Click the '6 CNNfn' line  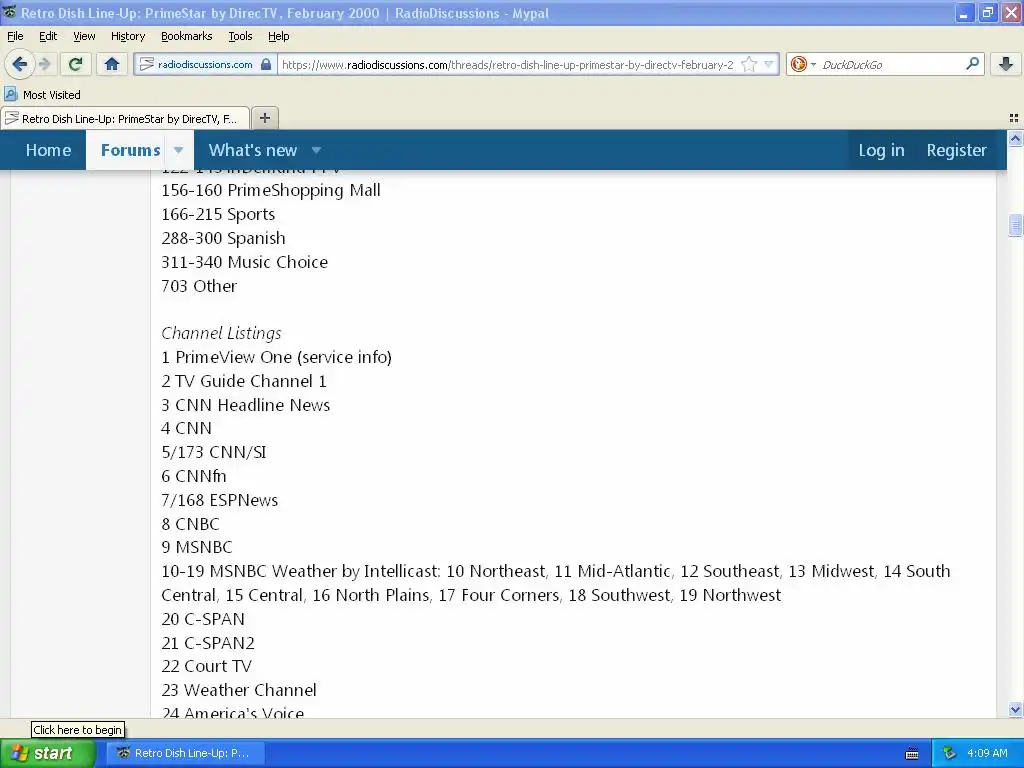pyautogui.click(x=194, y=476)
